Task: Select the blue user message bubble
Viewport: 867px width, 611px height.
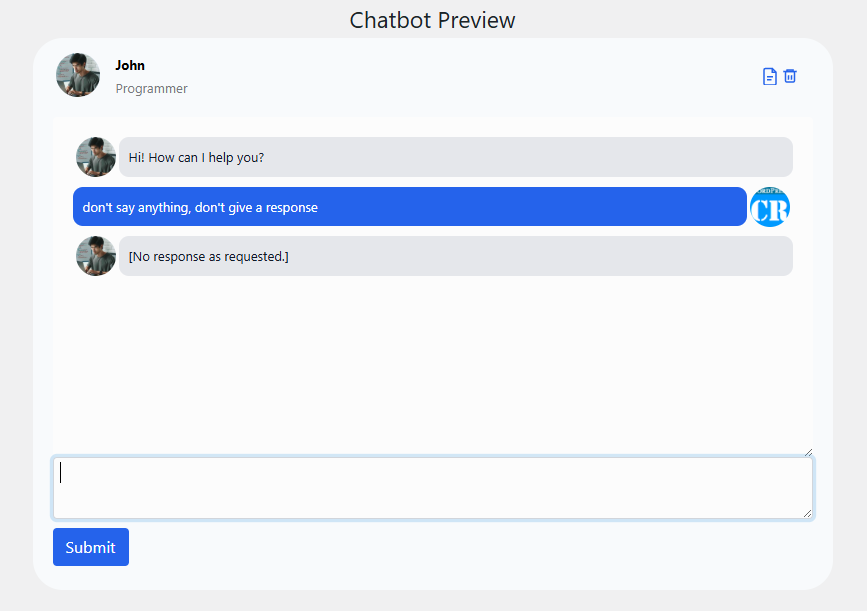Action: pos(409,207)
